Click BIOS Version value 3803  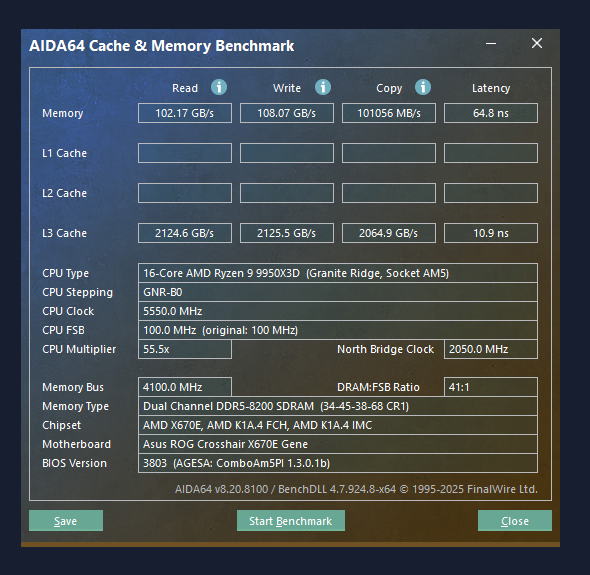pyautogui.click(x=338, y=463)
